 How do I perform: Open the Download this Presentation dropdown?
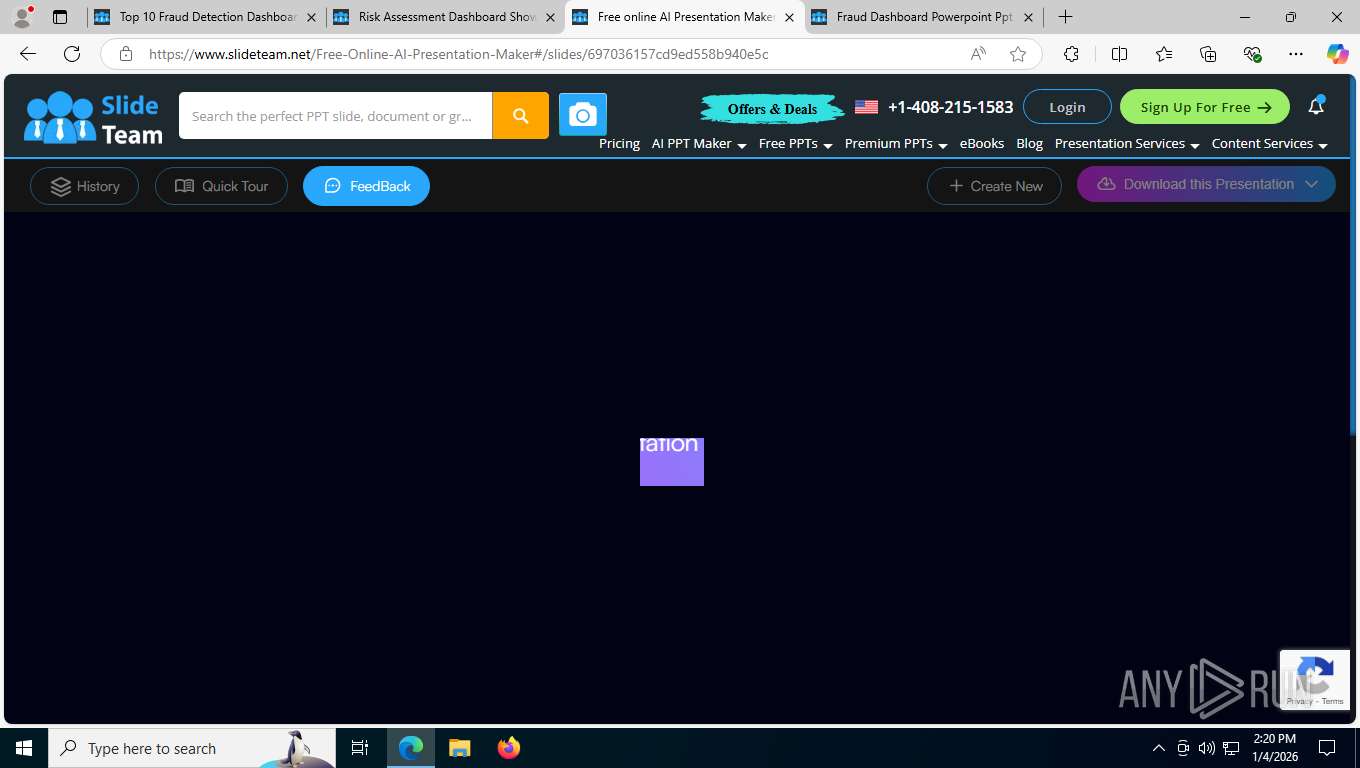(1206, 184)
